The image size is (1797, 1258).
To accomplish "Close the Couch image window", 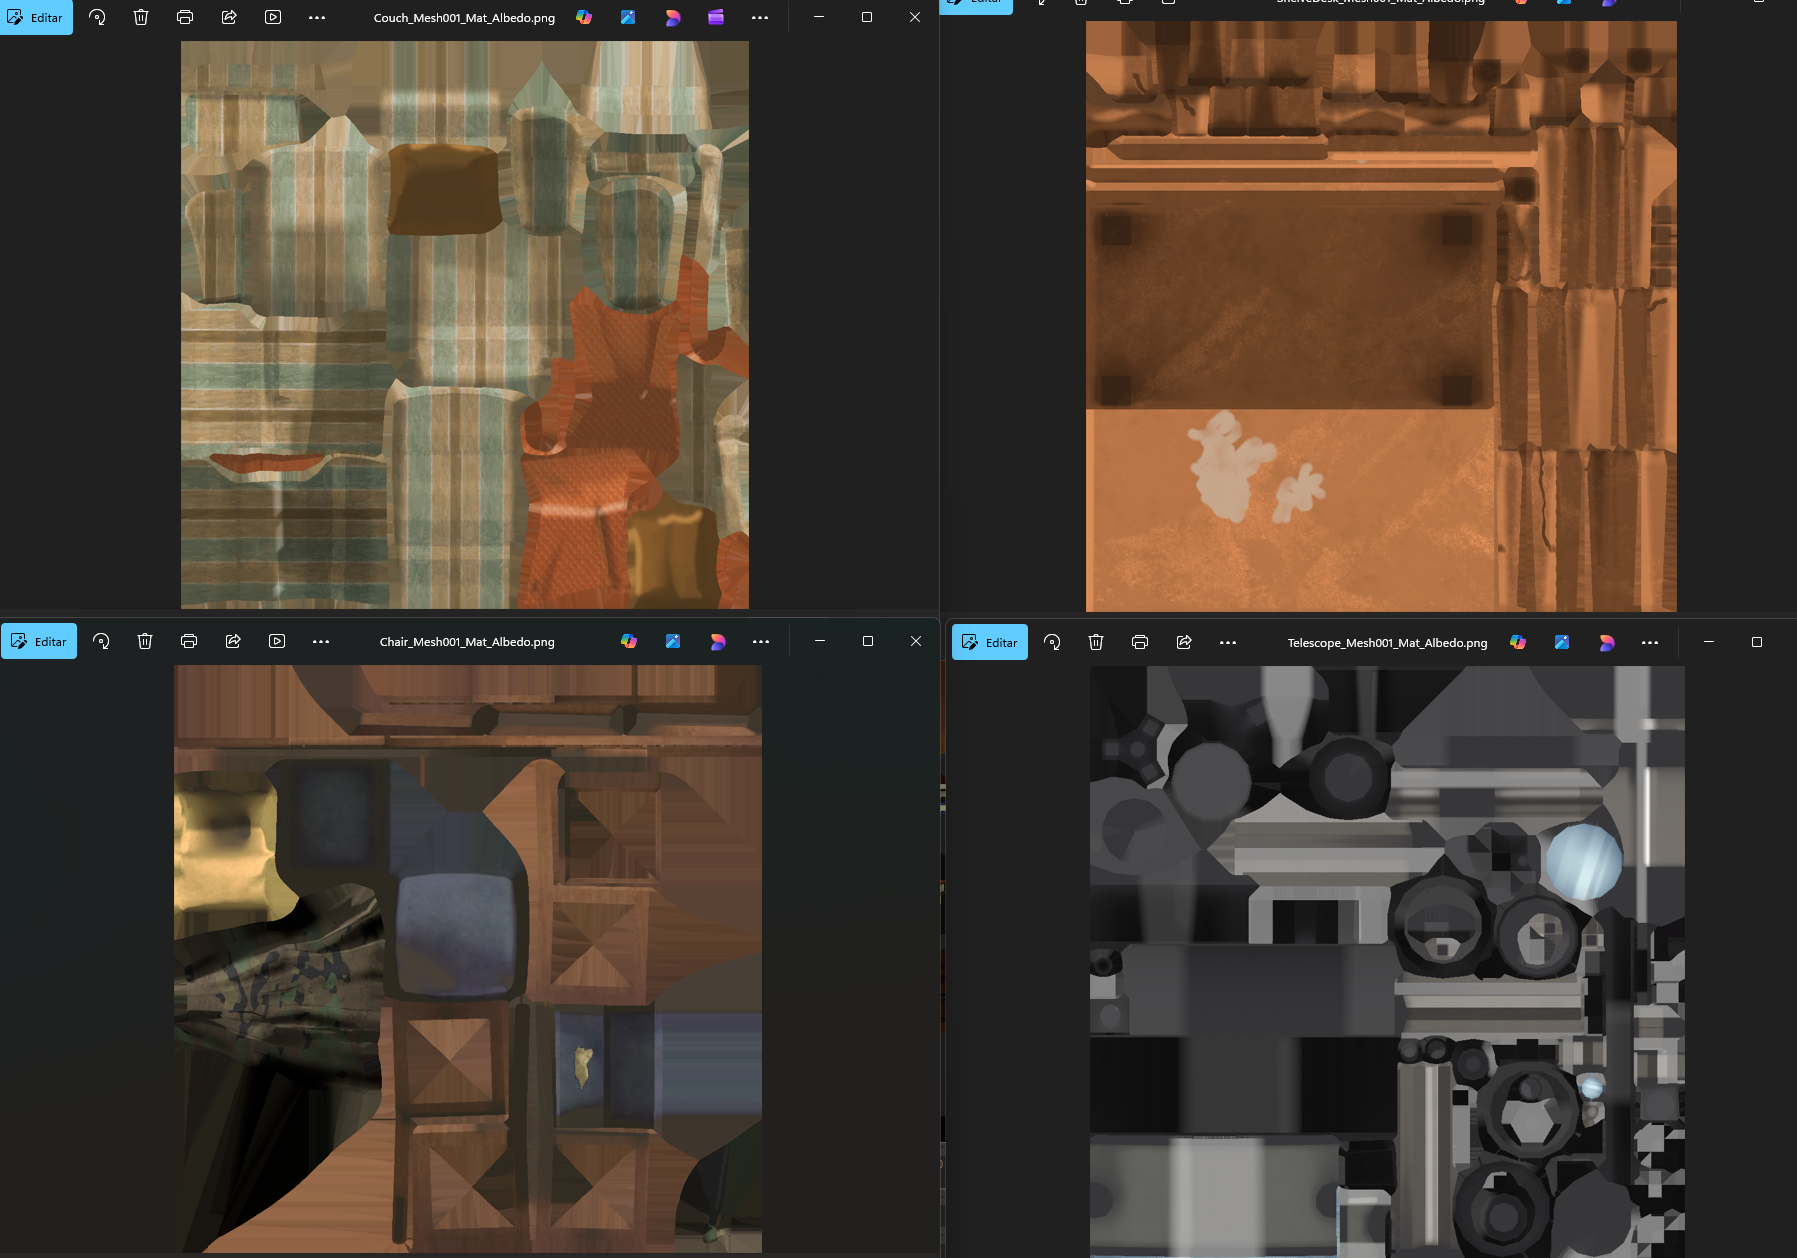I will 915,17.
